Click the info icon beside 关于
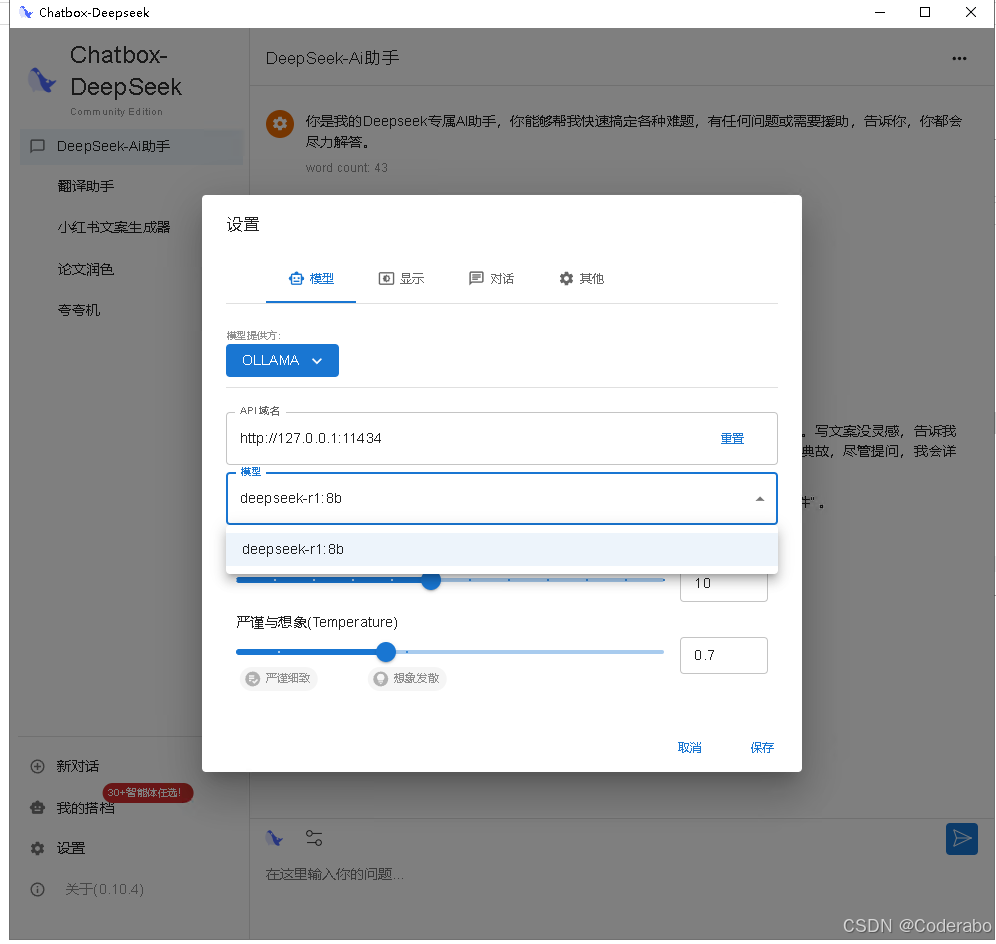 point(37,889)
